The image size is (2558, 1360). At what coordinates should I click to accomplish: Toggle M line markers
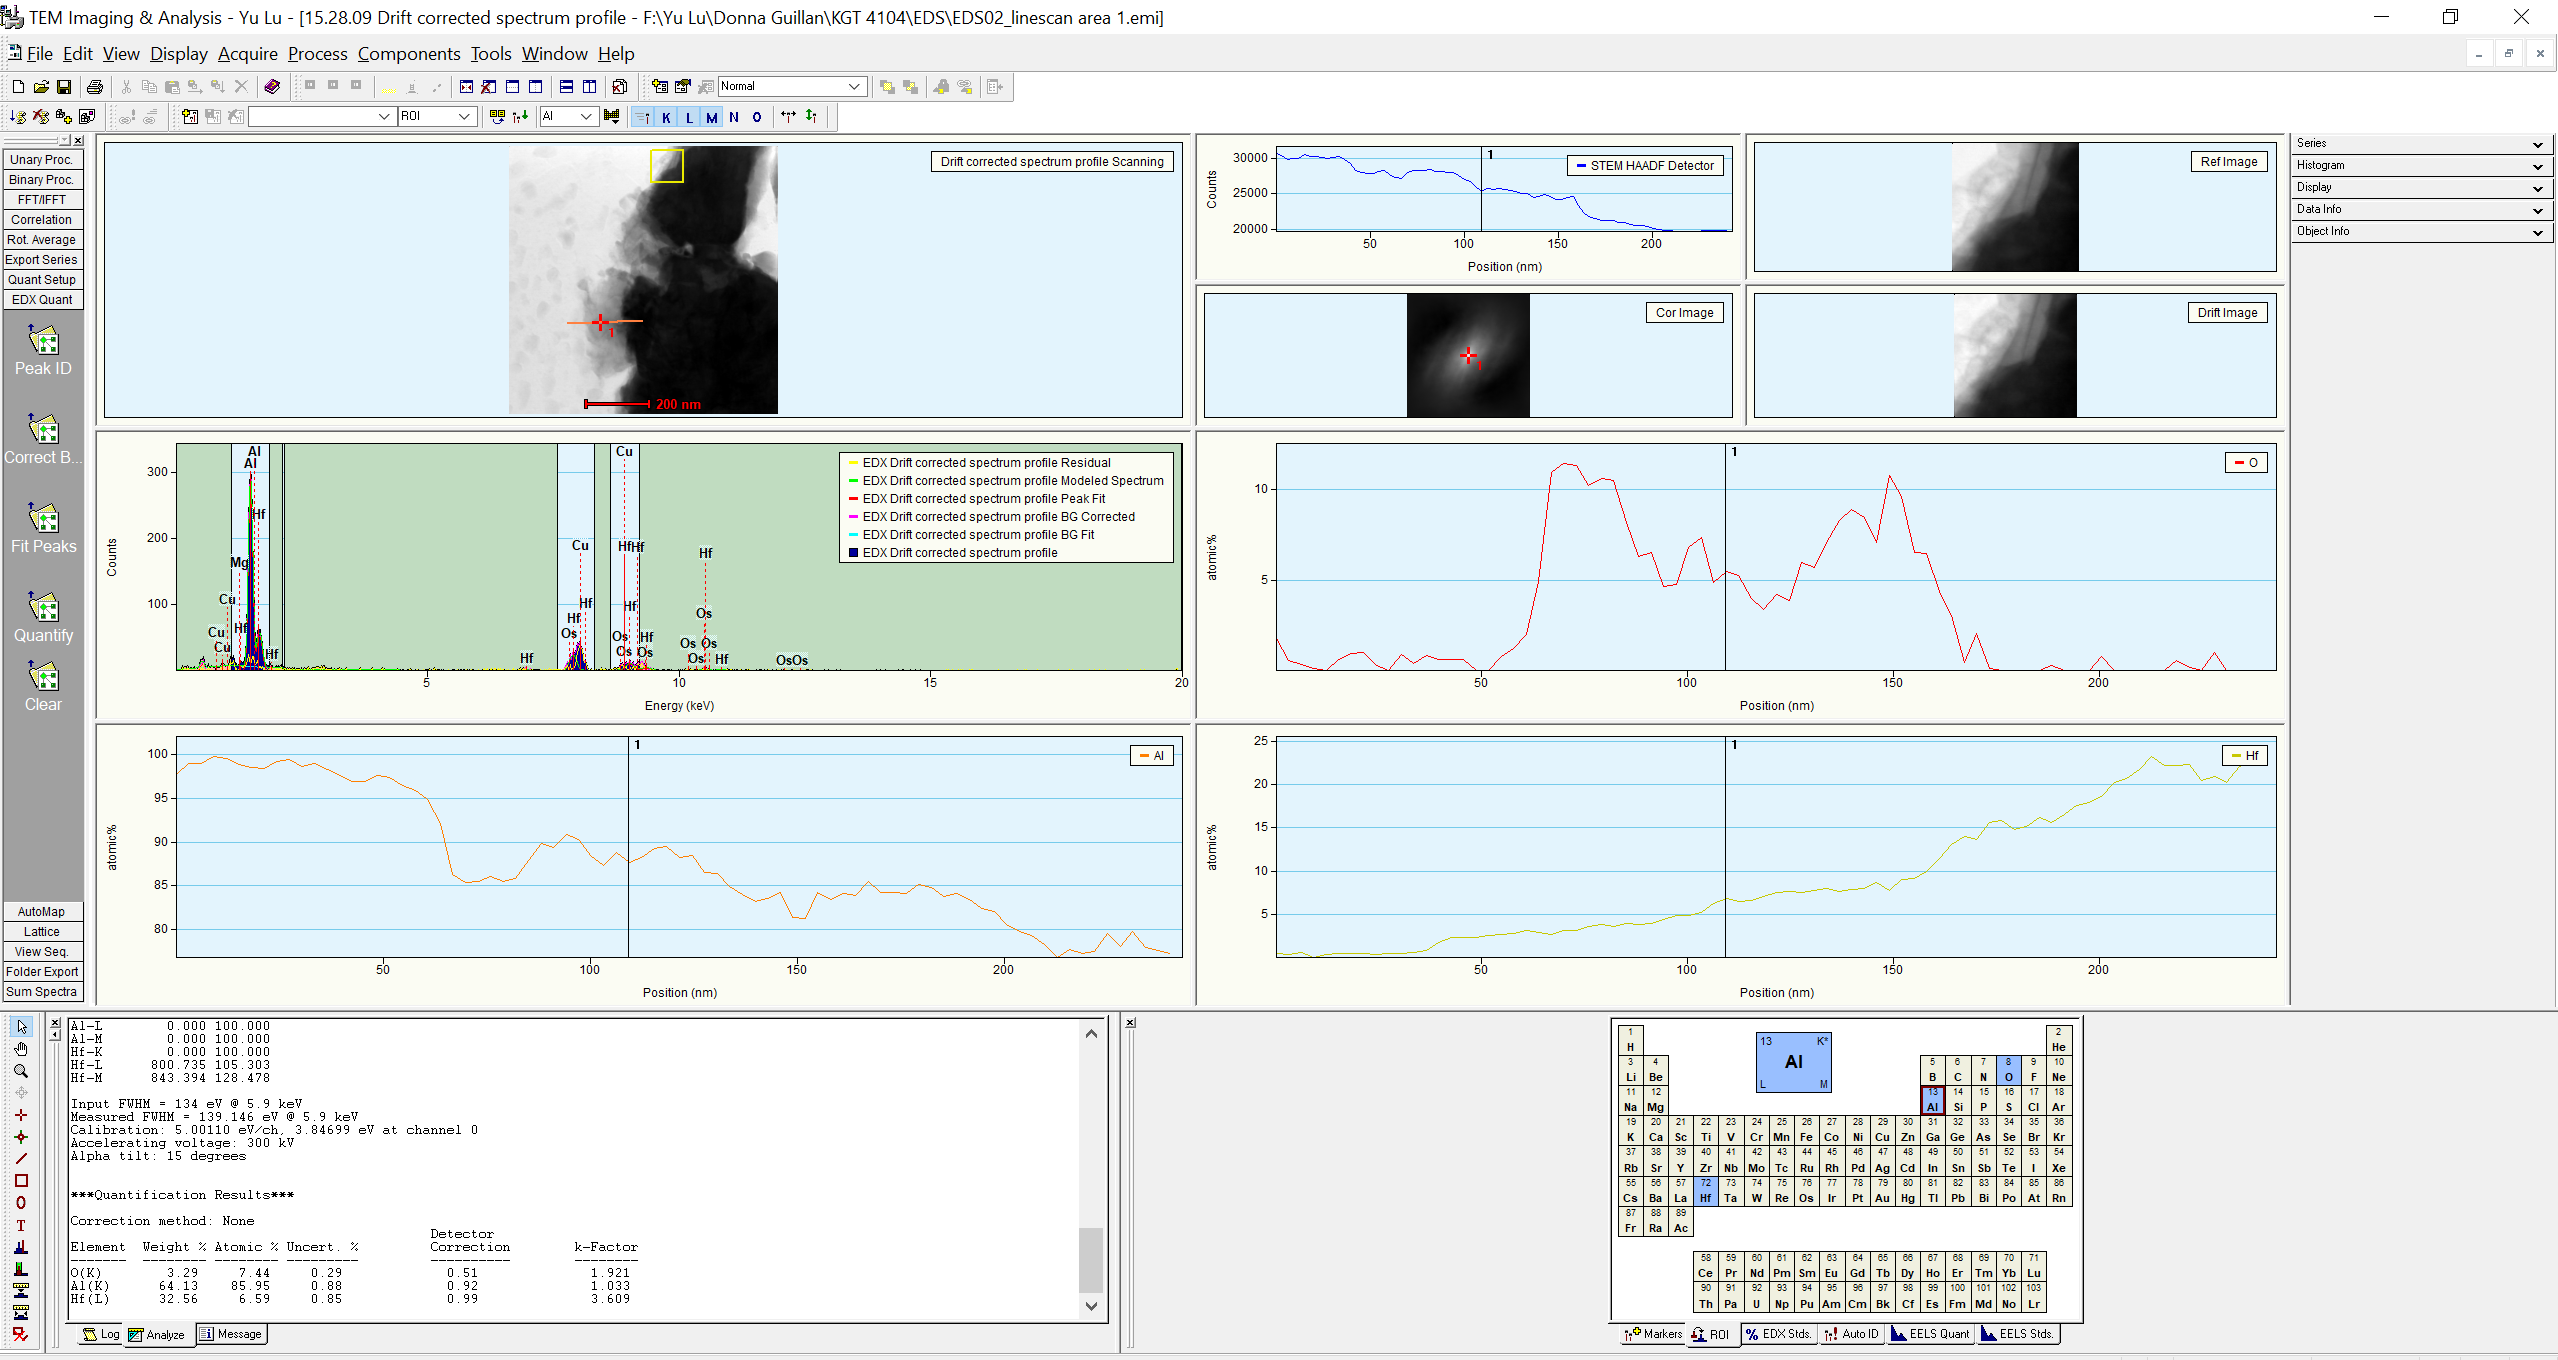tap(711, 117)
